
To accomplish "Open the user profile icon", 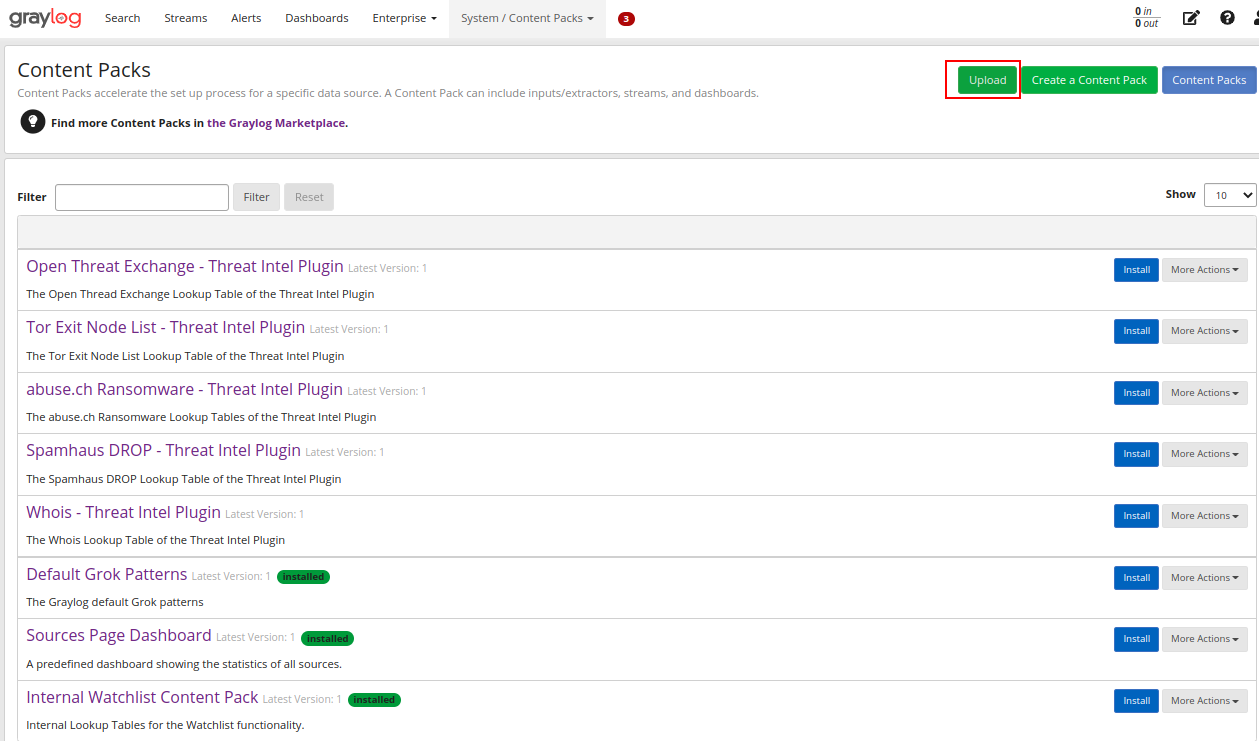I will click(1256, 18).
